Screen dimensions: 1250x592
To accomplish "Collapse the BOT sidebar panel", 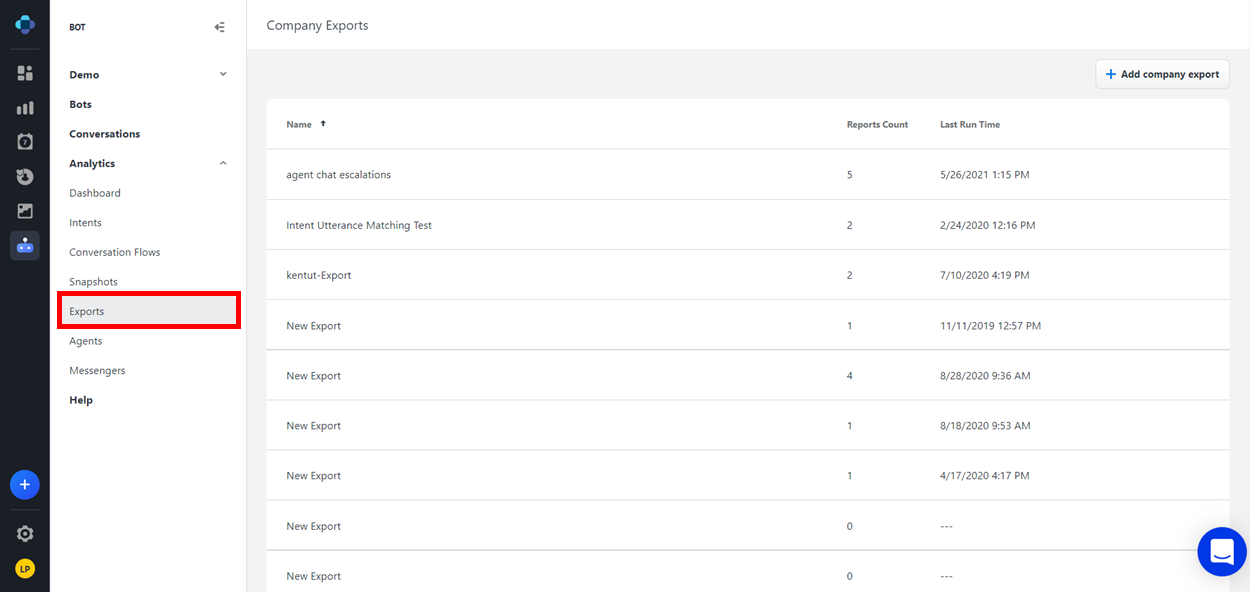I will coord(220,27).
